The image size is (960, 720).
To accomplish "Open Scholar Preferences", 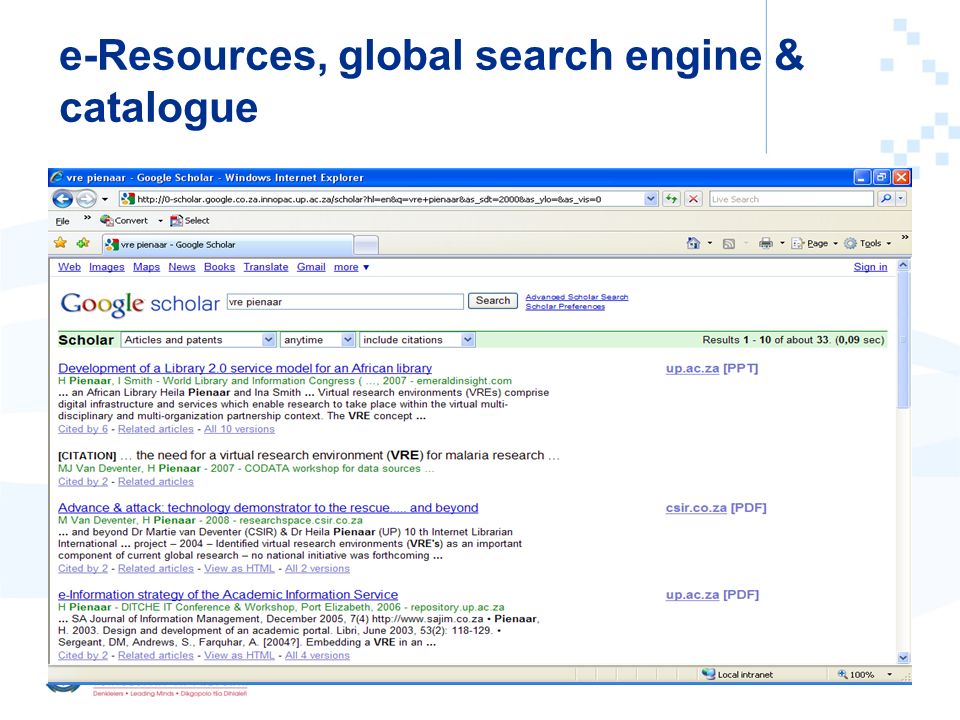I will click(x=565, y=306).
